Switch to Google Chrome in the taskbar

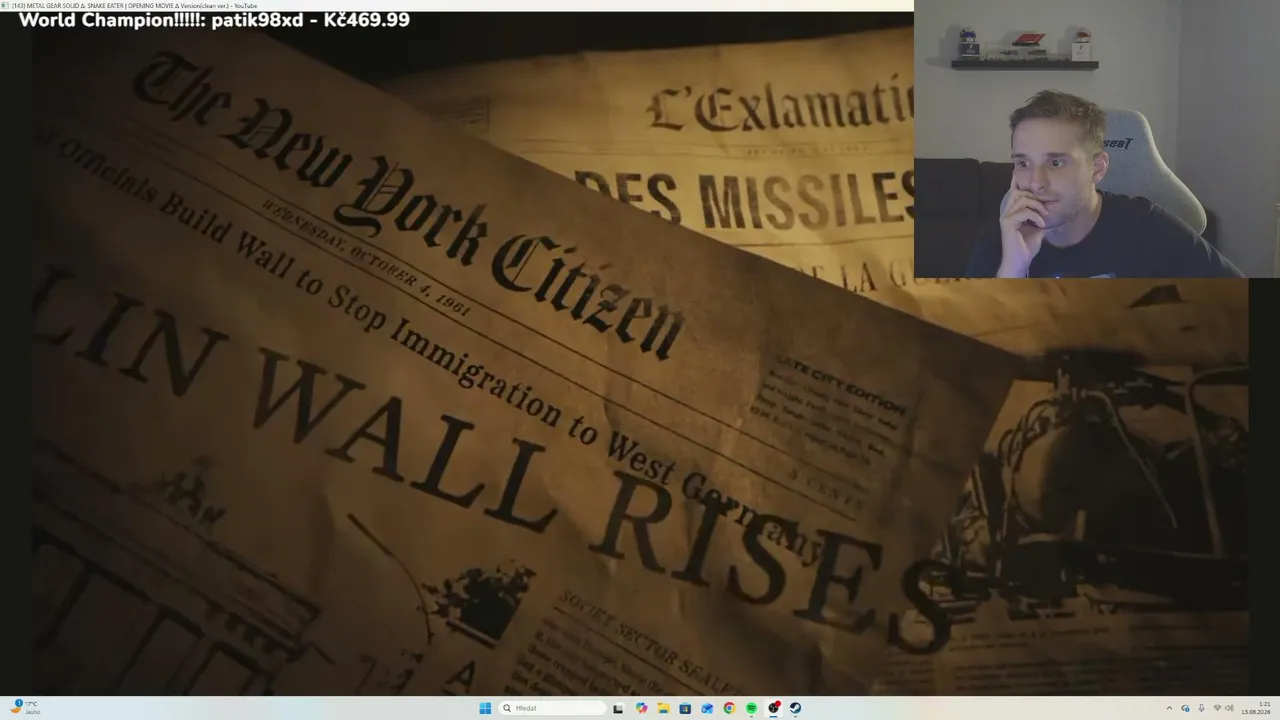(729, 708)
